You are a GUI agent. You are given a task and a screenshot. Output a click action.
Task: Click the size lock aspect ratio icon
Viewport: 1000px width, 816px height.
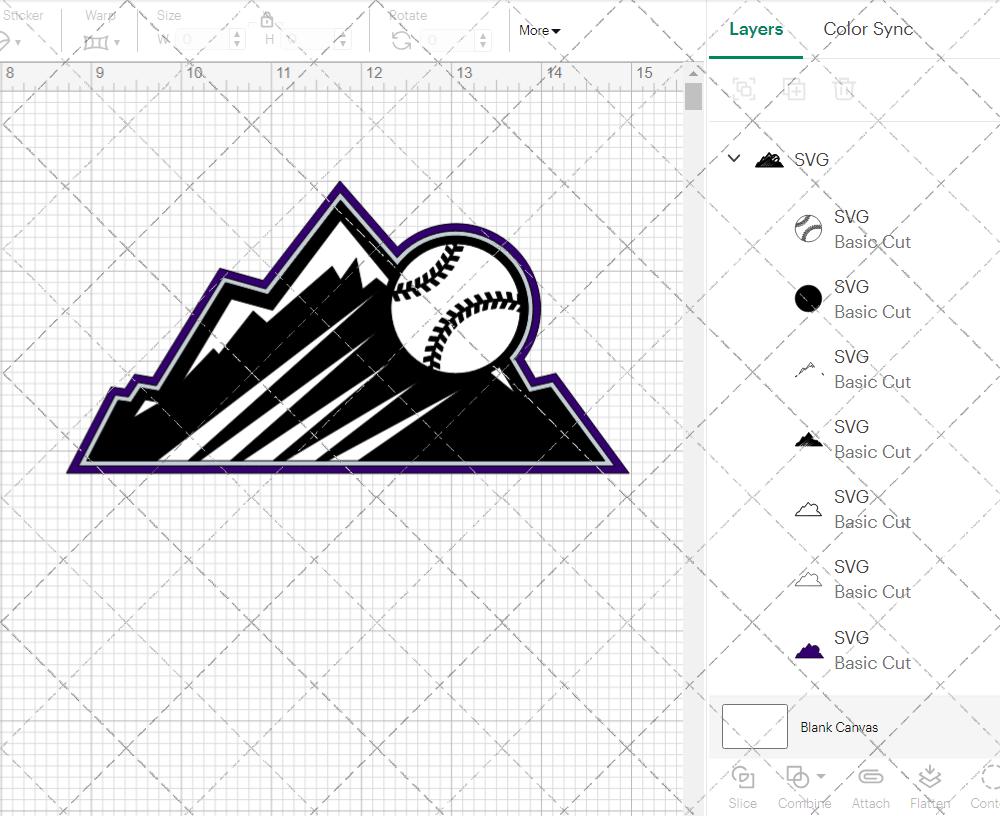pyautogui.click(x=267, y=20)
